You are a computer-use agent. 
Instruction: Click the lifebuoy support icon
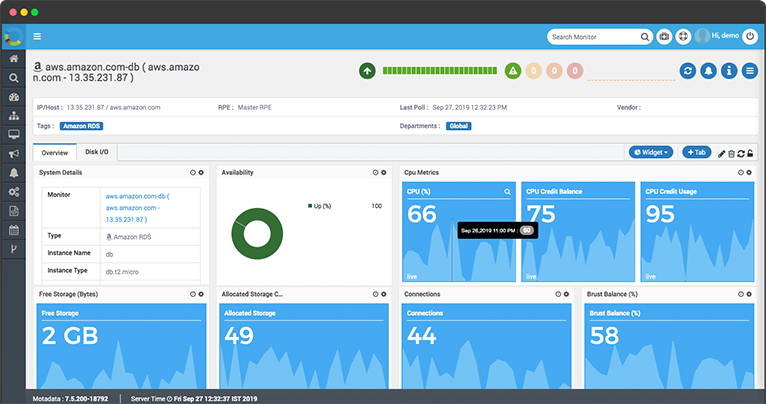(x=683, y=37)
